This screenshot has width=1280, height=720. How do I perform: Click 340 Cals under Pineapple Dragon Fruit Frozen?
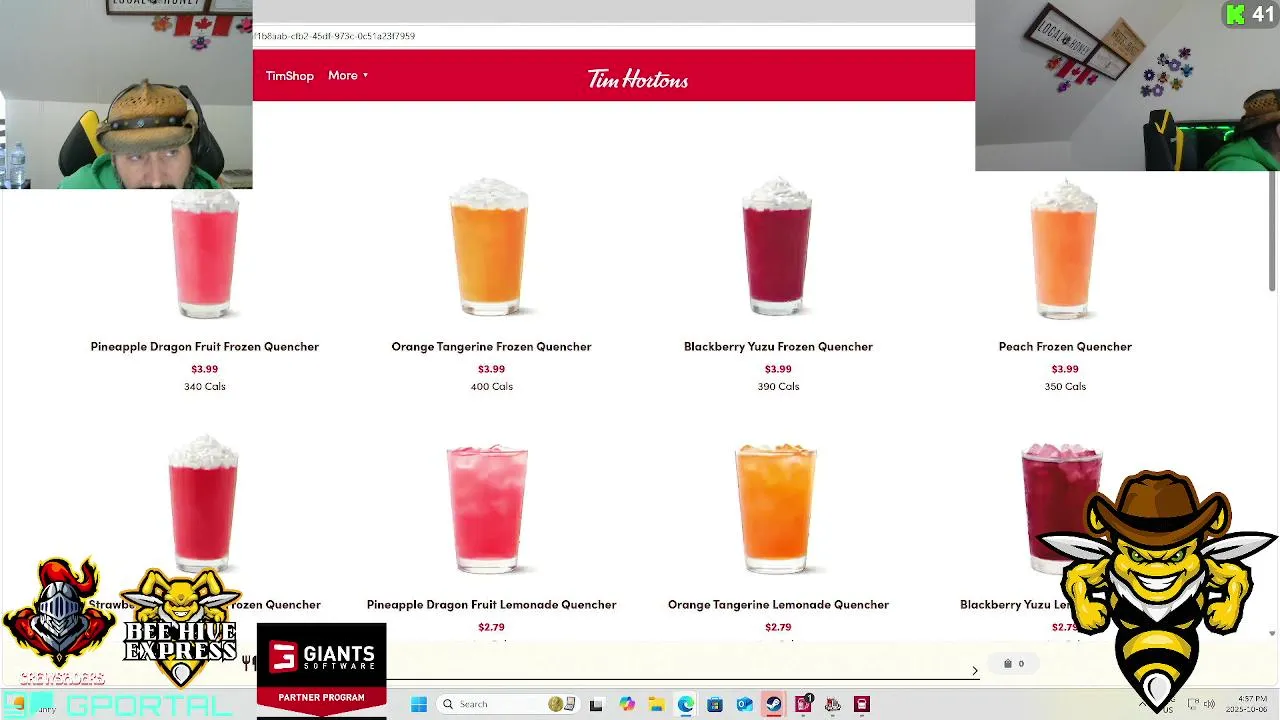pos(205,386)
